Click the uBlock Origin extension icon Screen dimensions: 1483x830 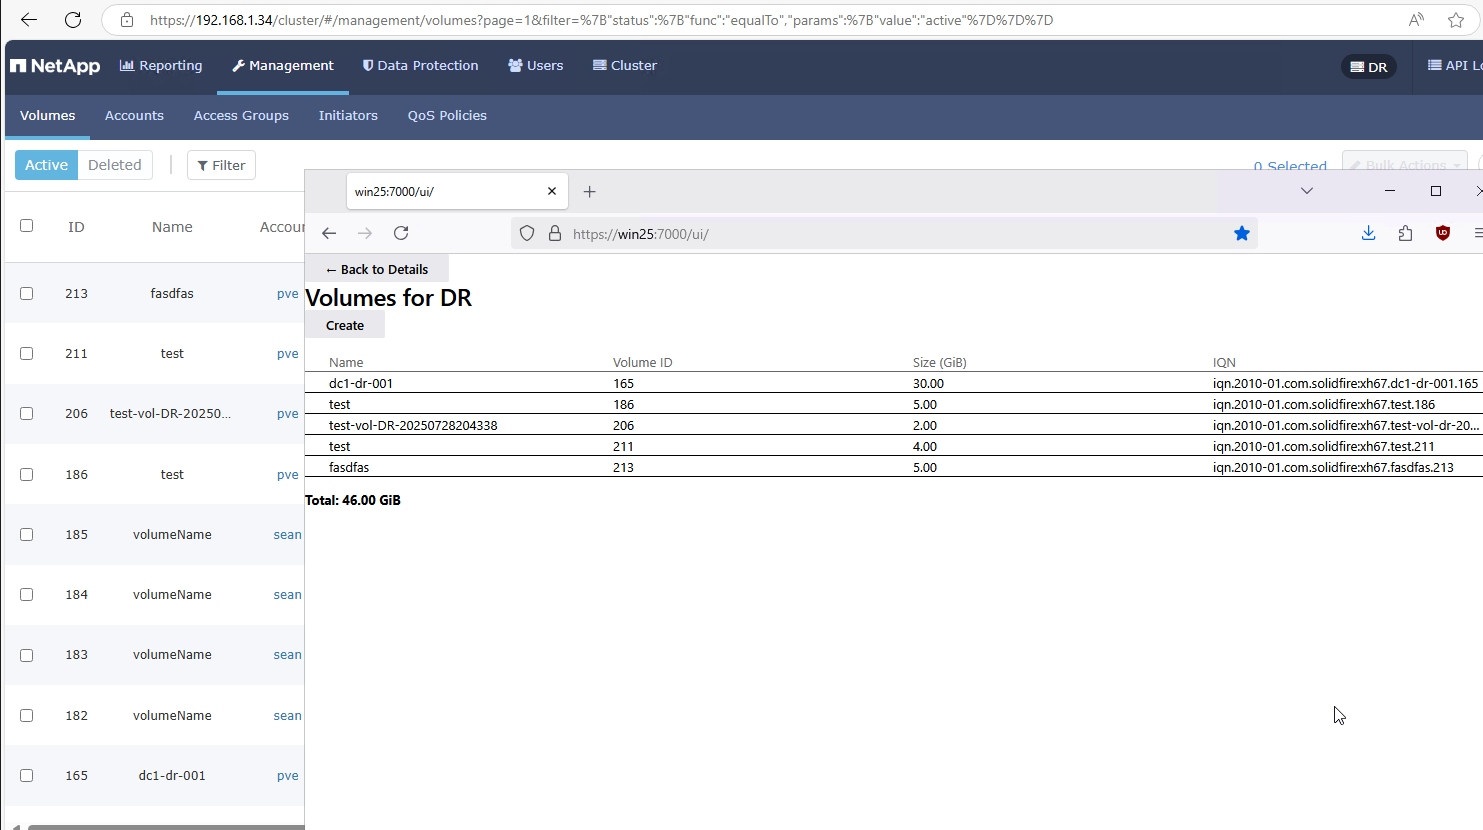click(x=1442, y=233)
